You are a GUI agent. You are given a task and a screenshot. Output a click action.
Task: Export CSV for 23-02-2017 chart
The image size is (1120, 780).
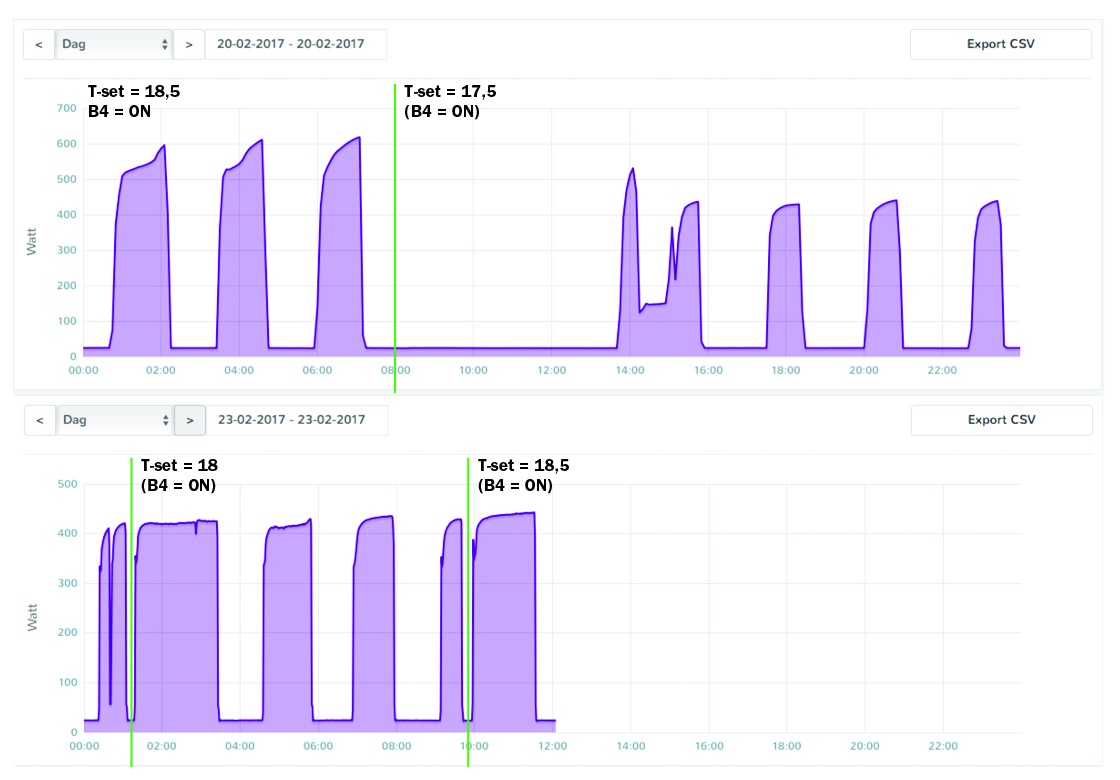(x=1001, y=420)
